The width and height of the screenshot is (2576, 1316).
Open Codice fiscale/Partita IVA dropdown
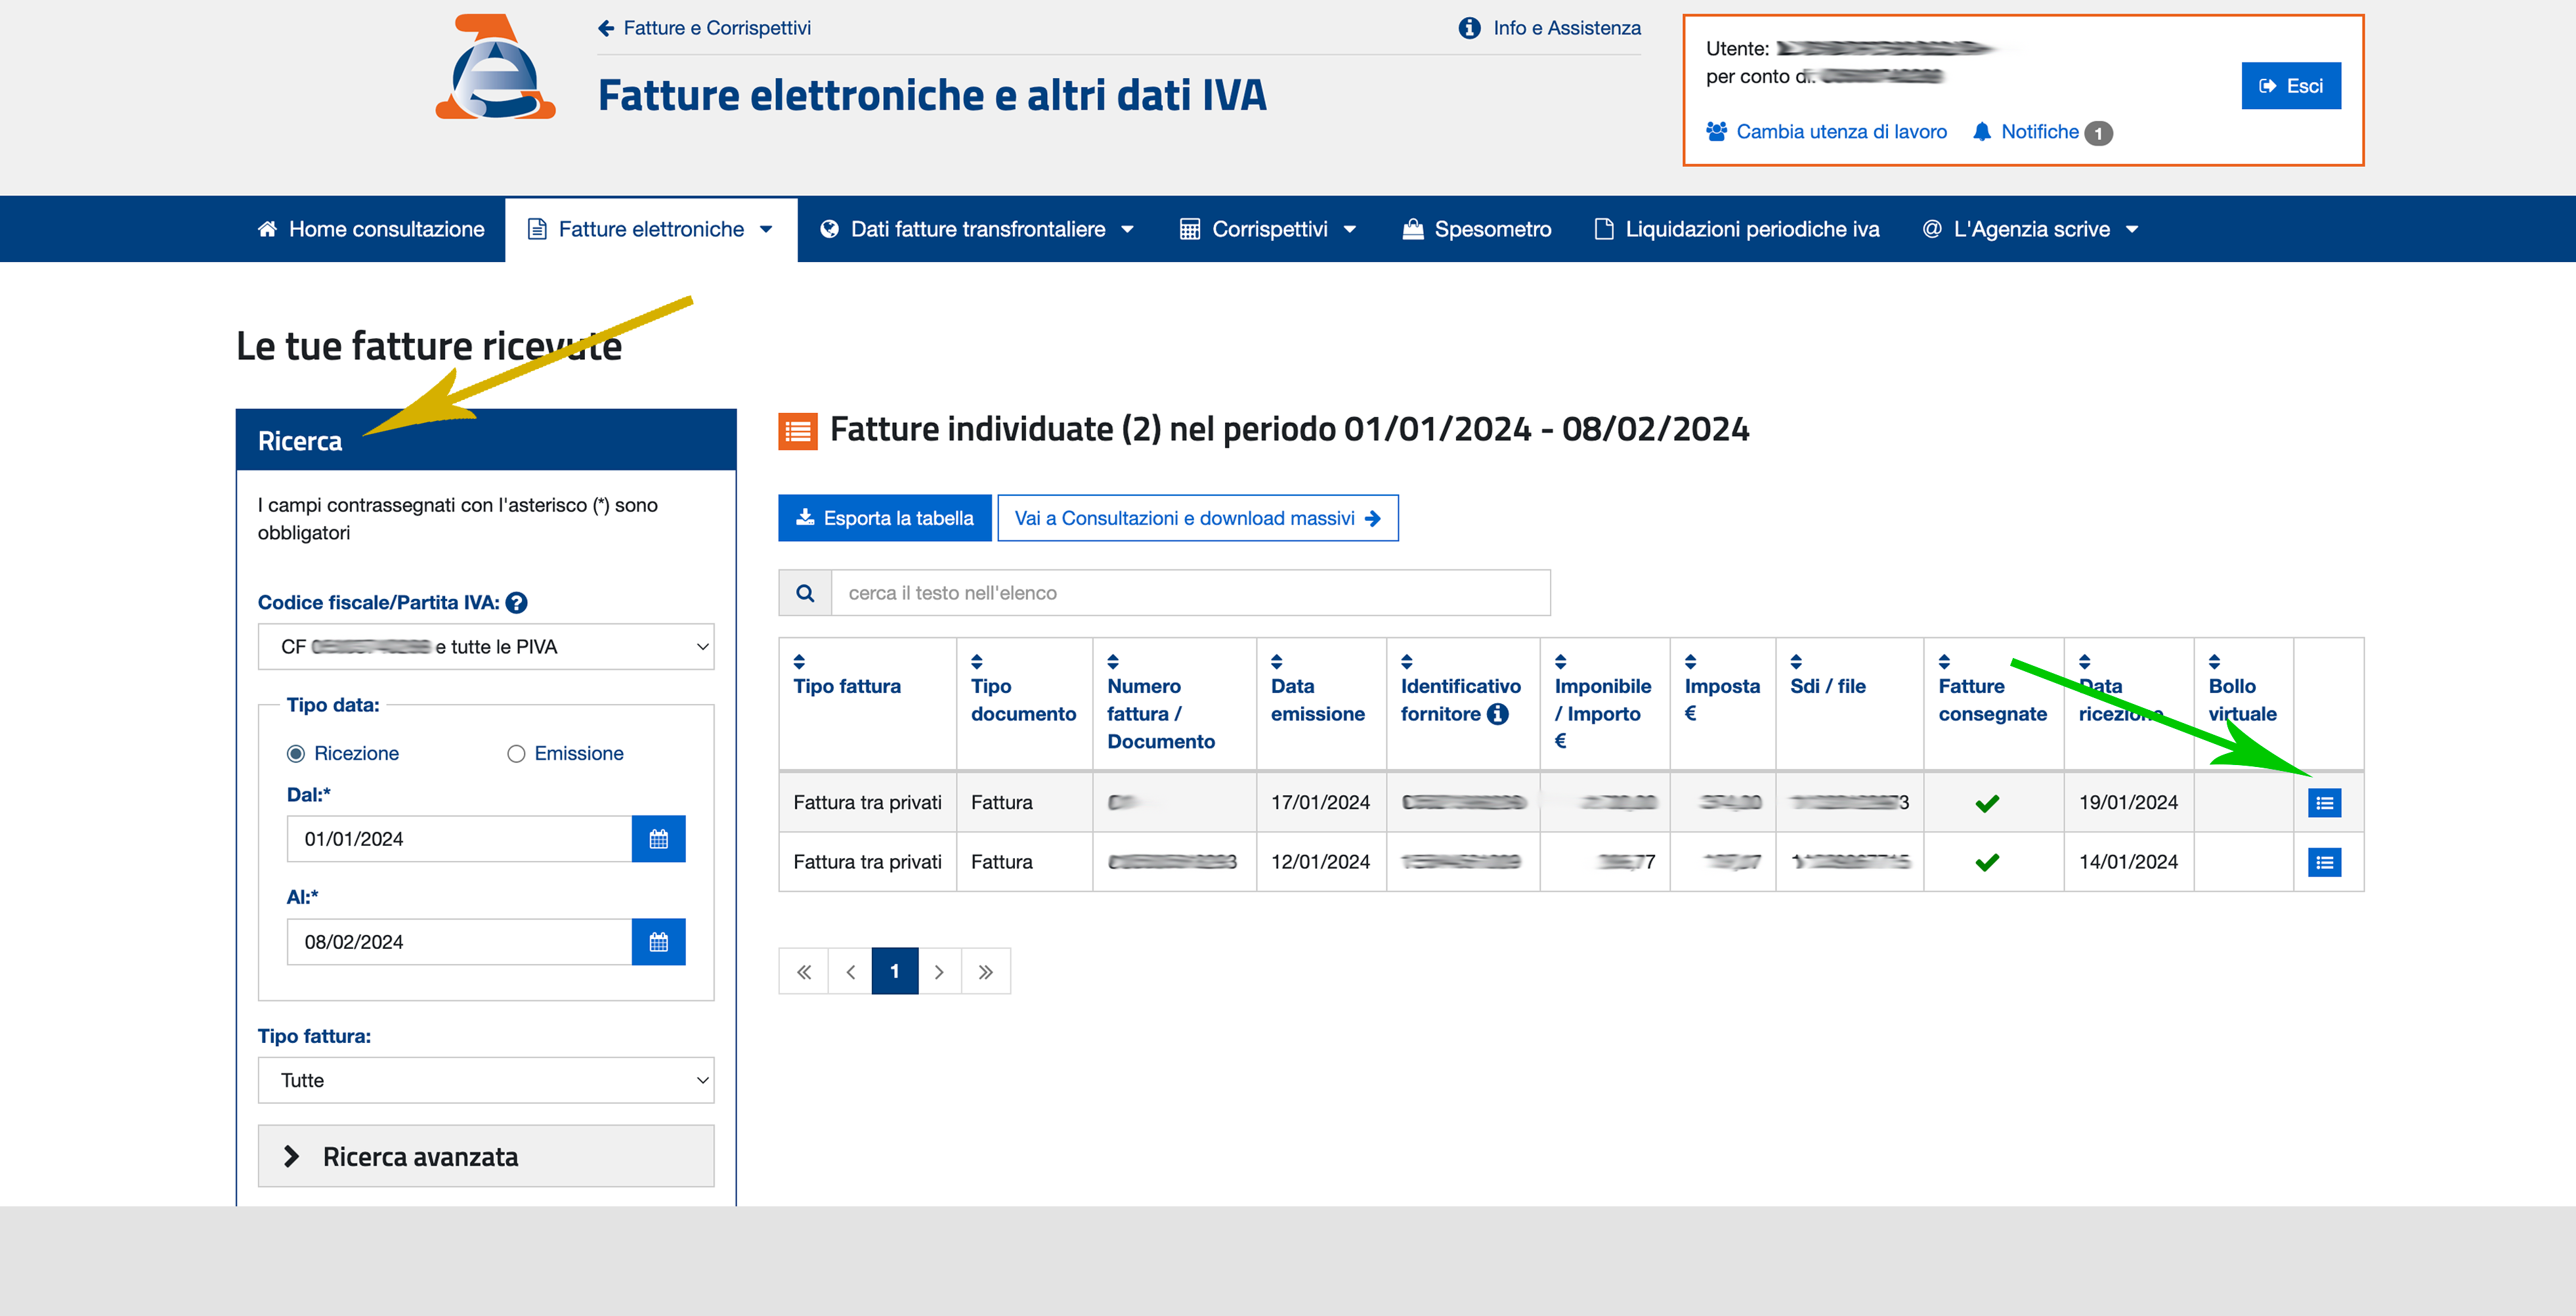pyautogui.click(x=486, y=647)
